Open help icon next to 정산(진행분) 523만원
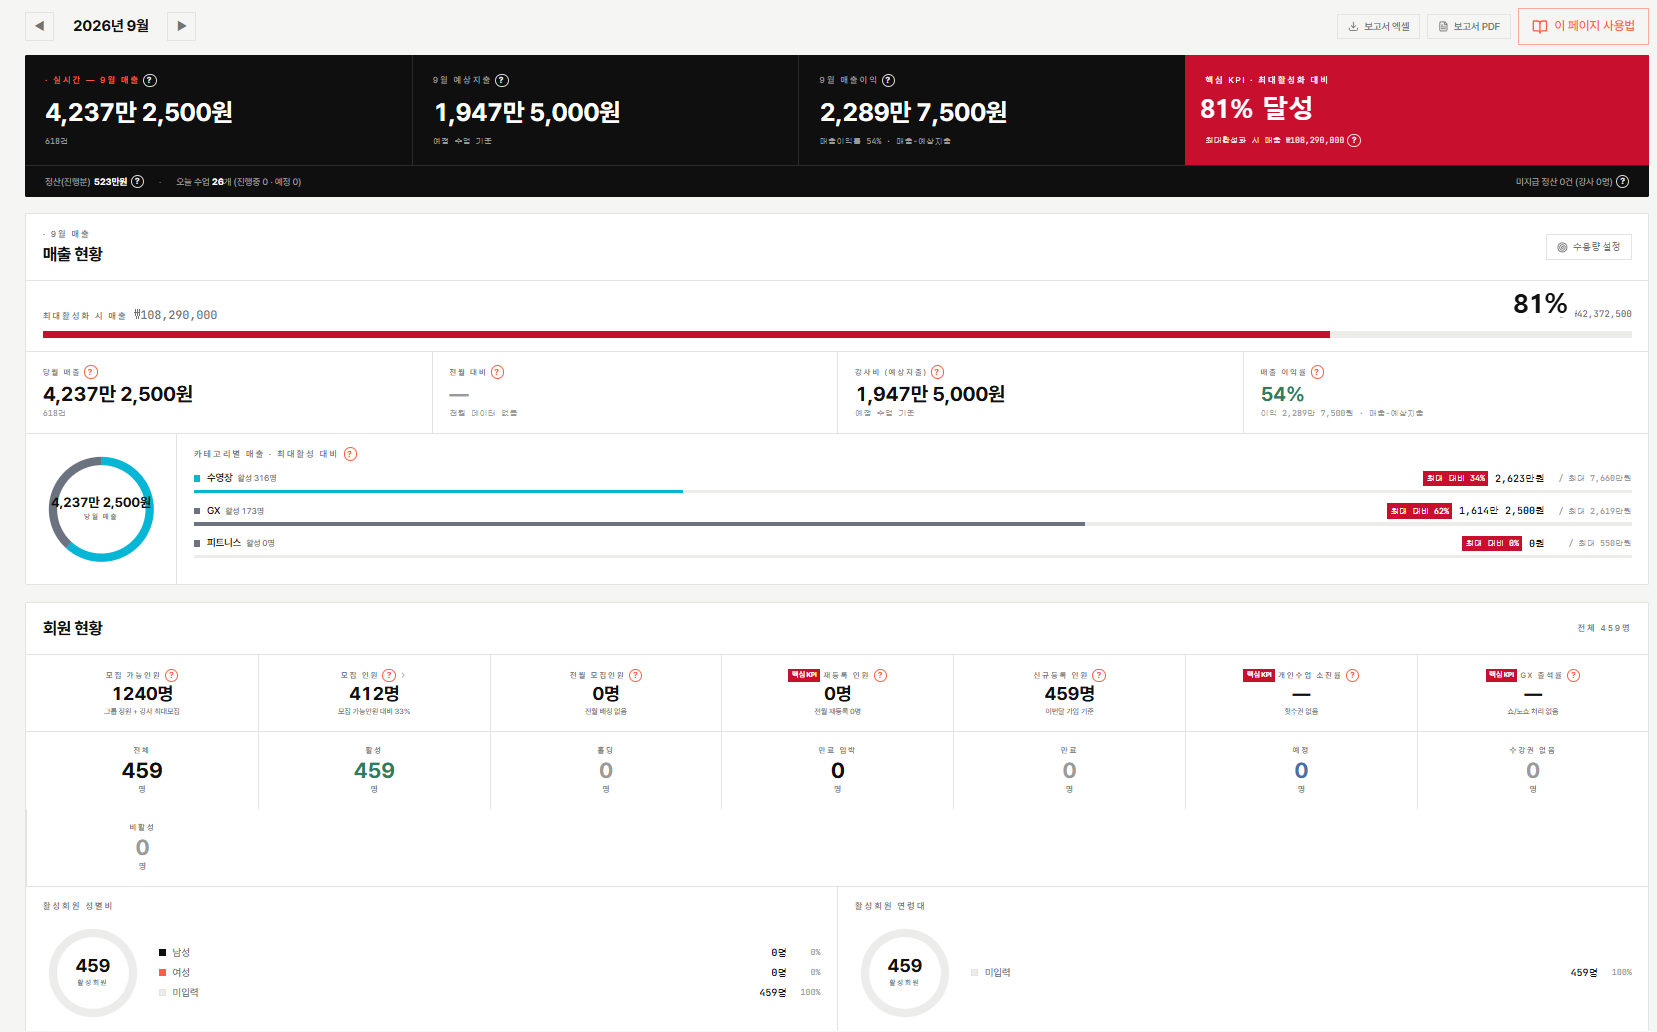Image resolution: width=1657 pixels, height=1032 pixels. [x=138, y=181]
